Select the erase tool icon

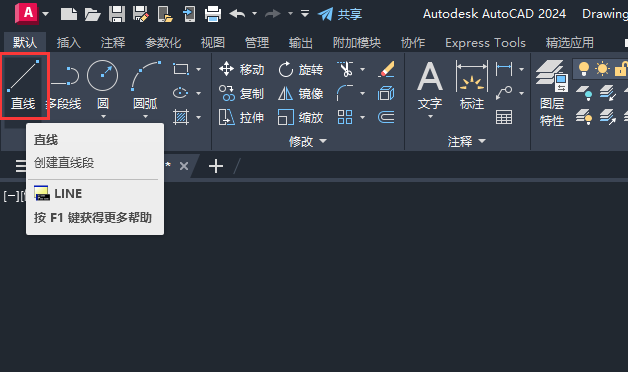pyautogui.click(x=386, y=69)
